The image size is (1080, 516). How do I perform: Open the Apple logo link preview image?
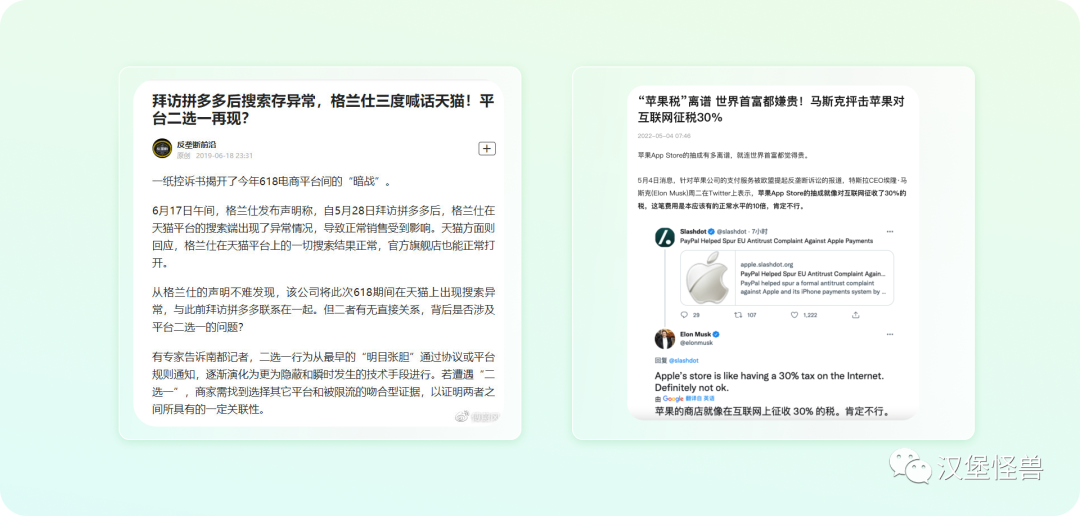[707, 278]
